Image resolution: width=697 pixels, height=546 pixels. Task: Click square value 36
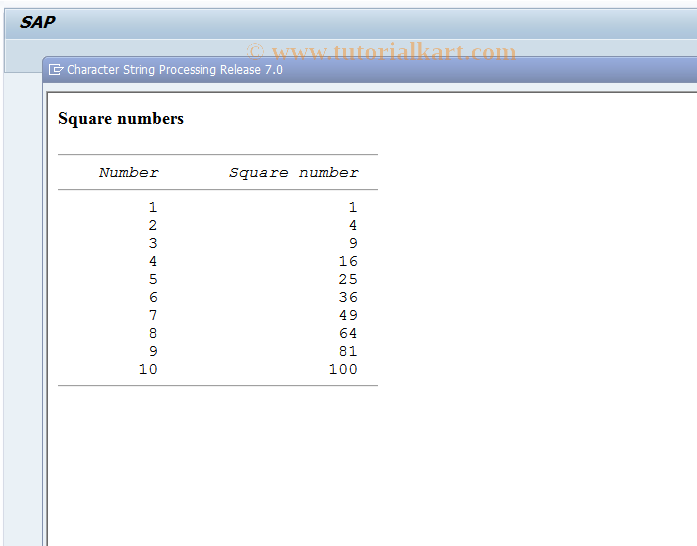point(348,297)
